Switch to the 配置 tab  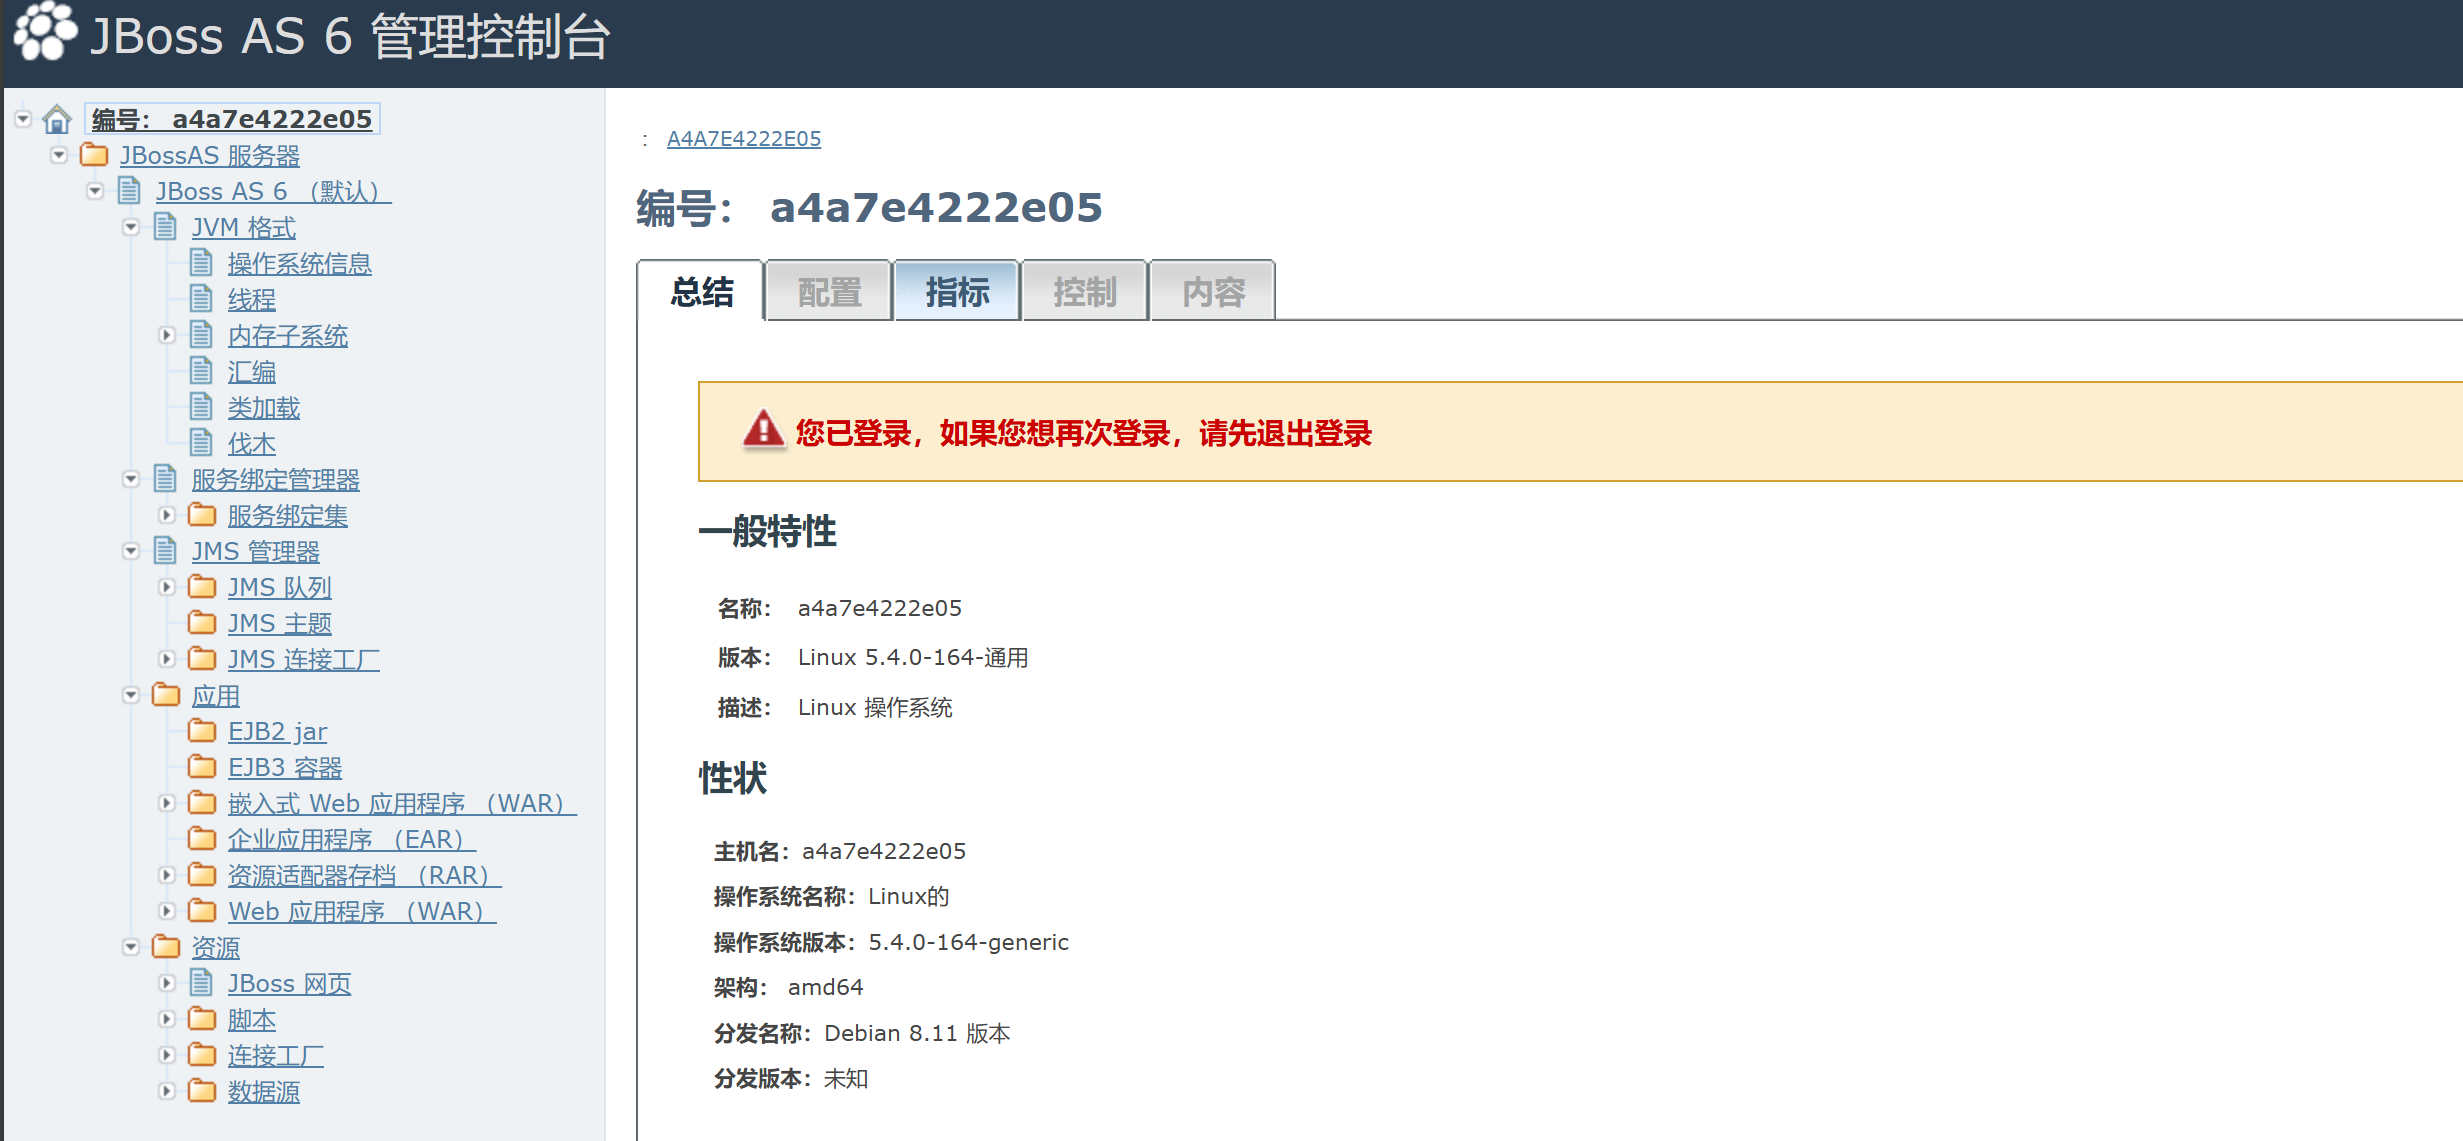pyautogui.click(x=829, y=291)
